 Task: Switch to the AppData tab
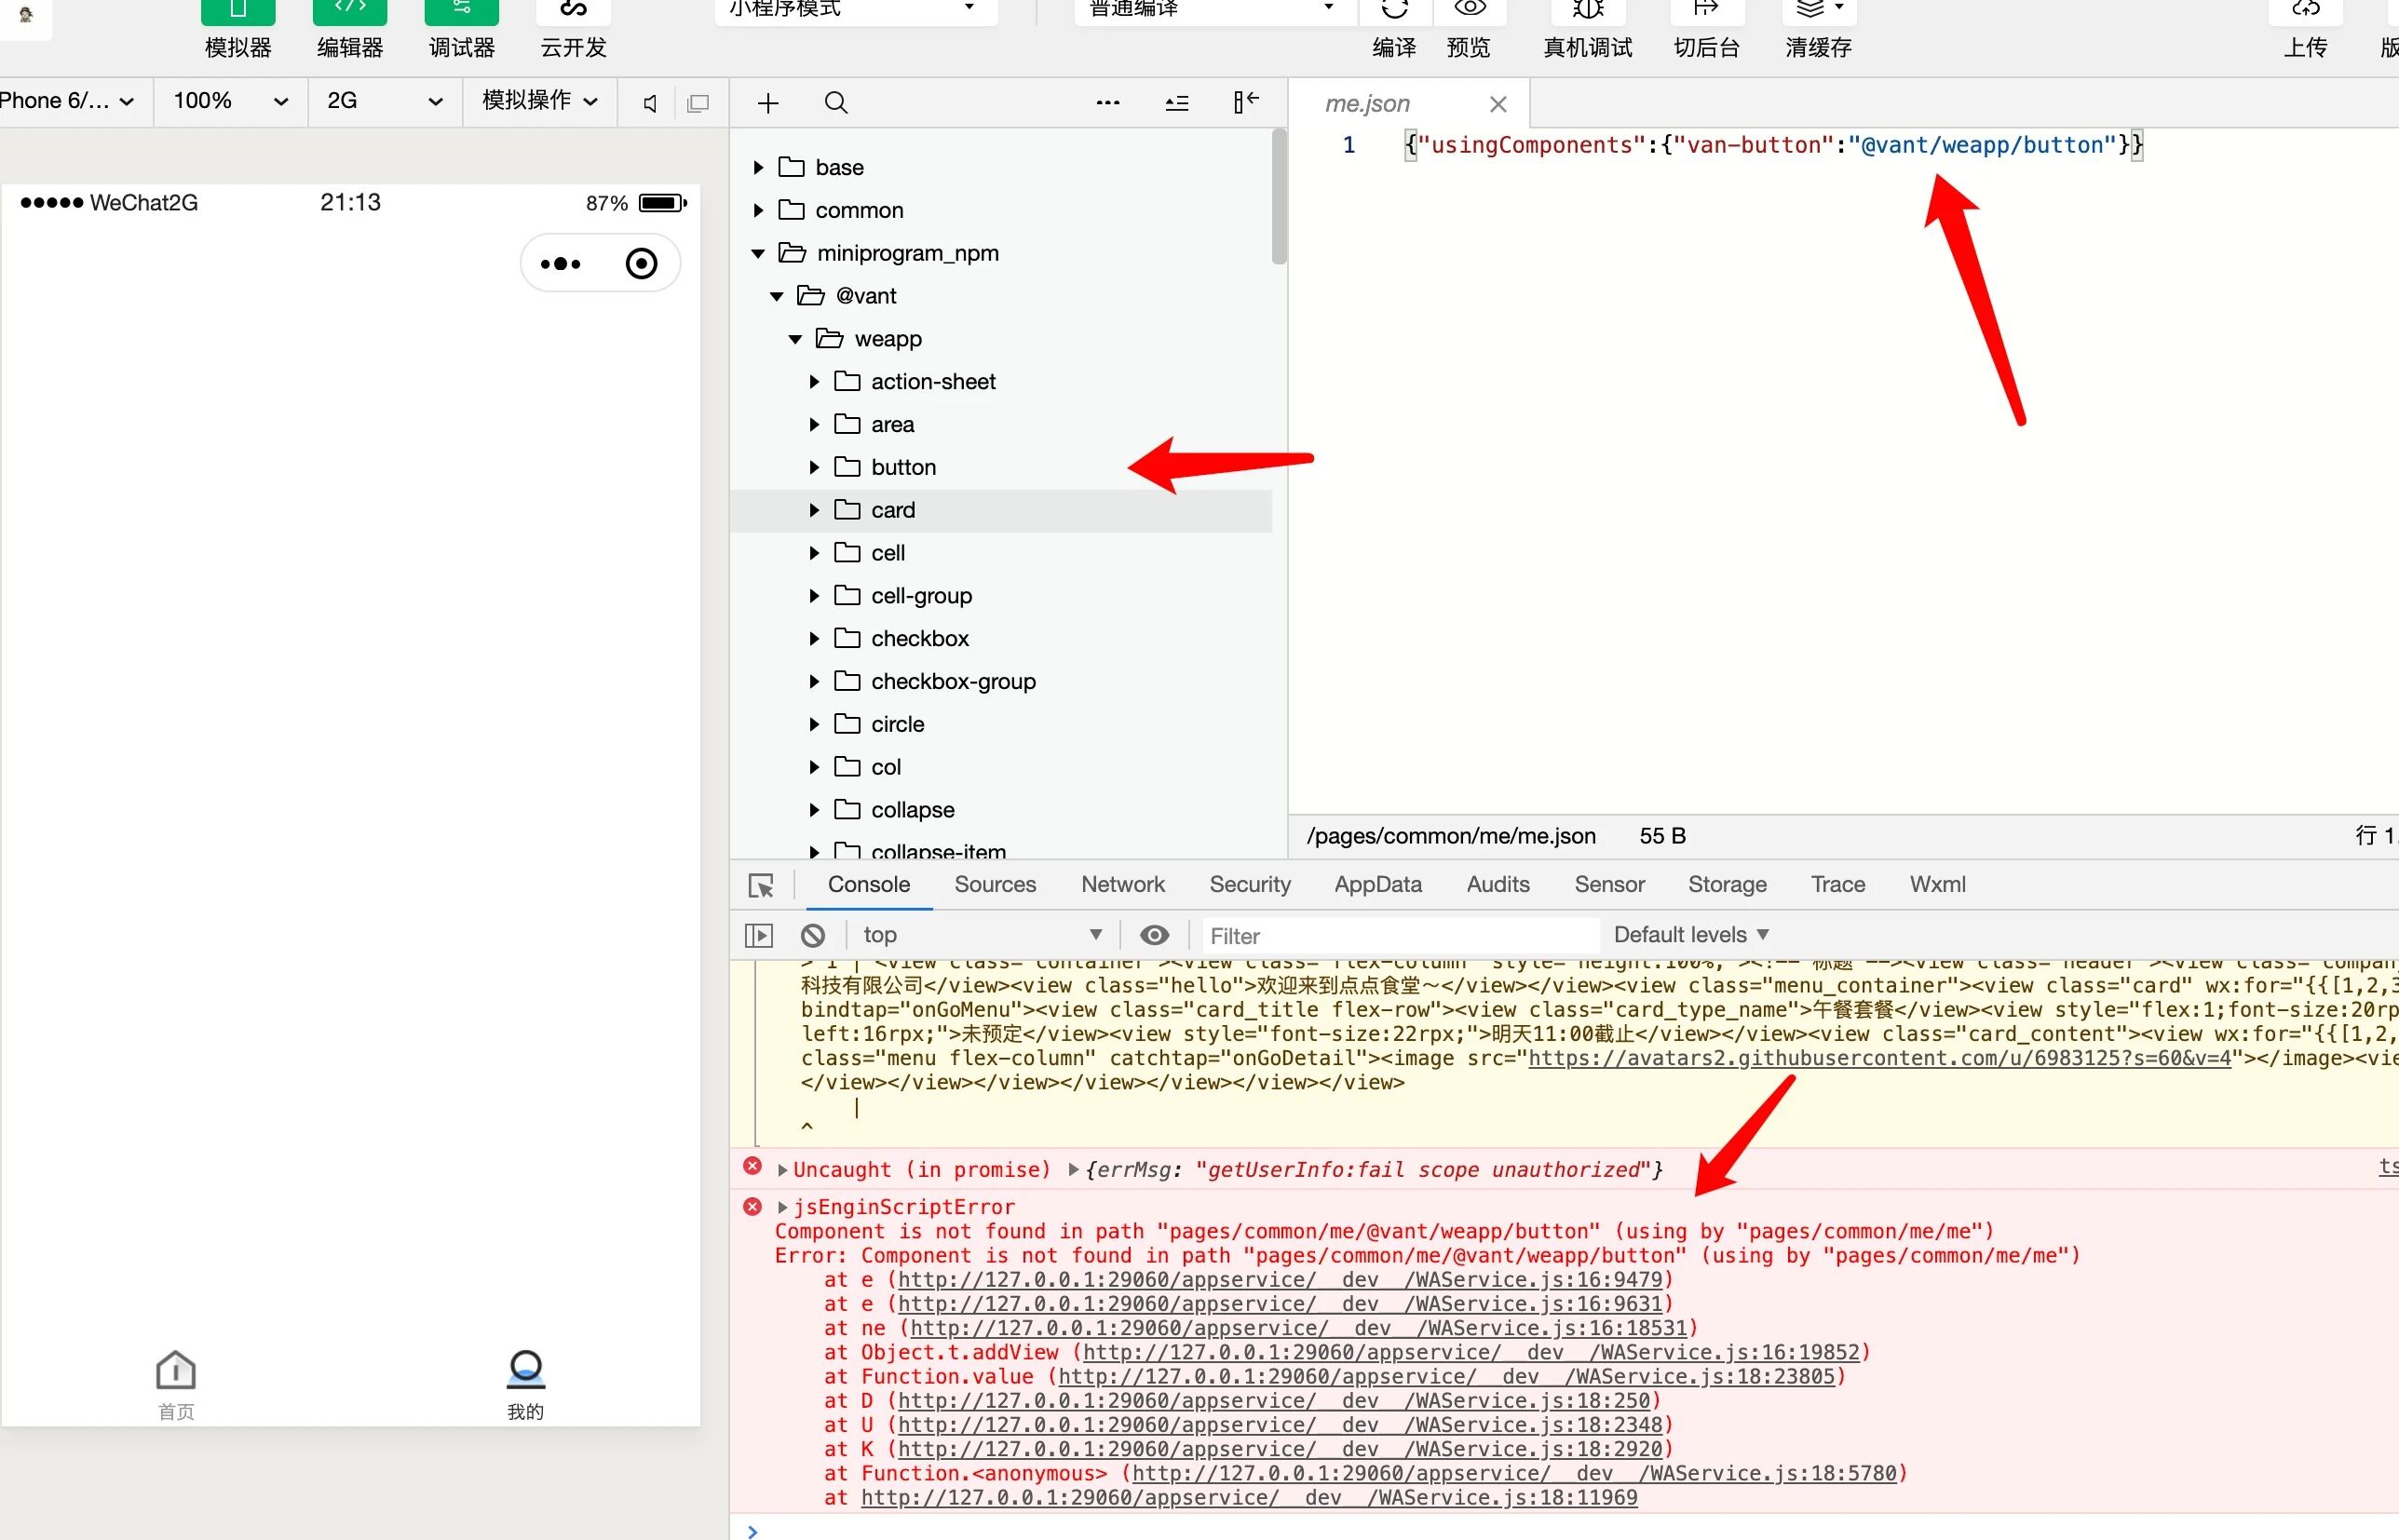click(x=1377, y=884)
